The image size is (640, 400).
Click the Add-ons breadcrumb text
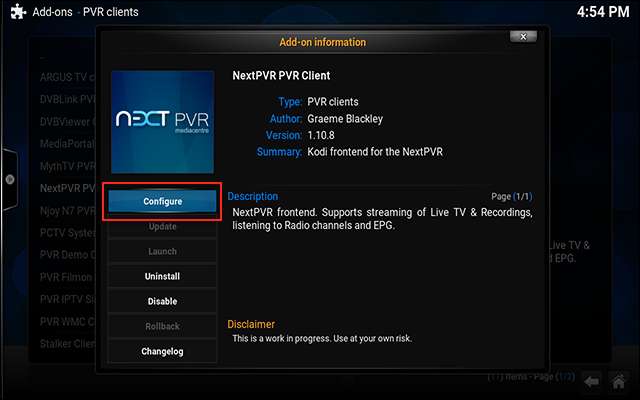click(52, 12)
